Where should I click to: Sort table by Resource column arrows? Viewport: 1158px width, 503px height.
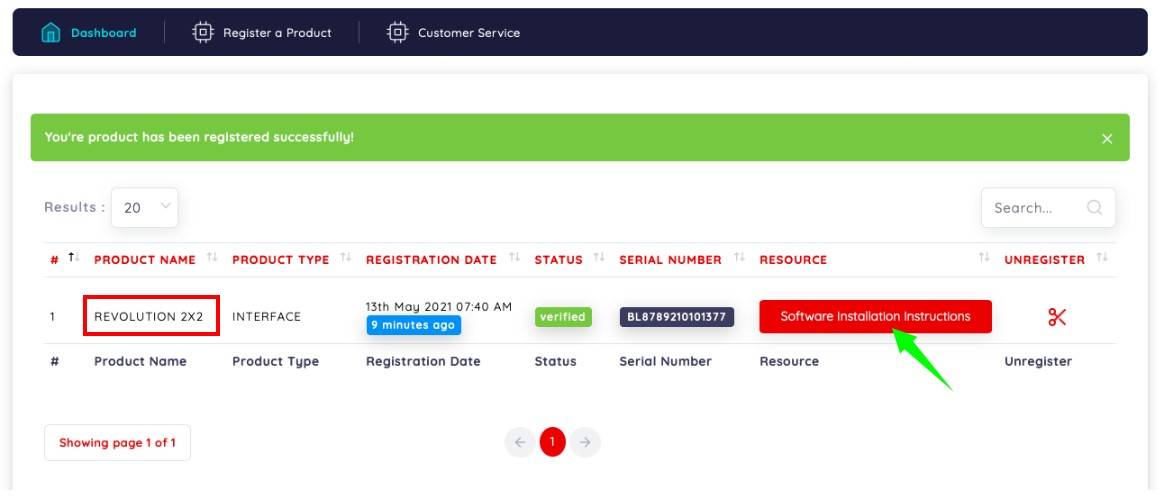(x=984, y=257)
